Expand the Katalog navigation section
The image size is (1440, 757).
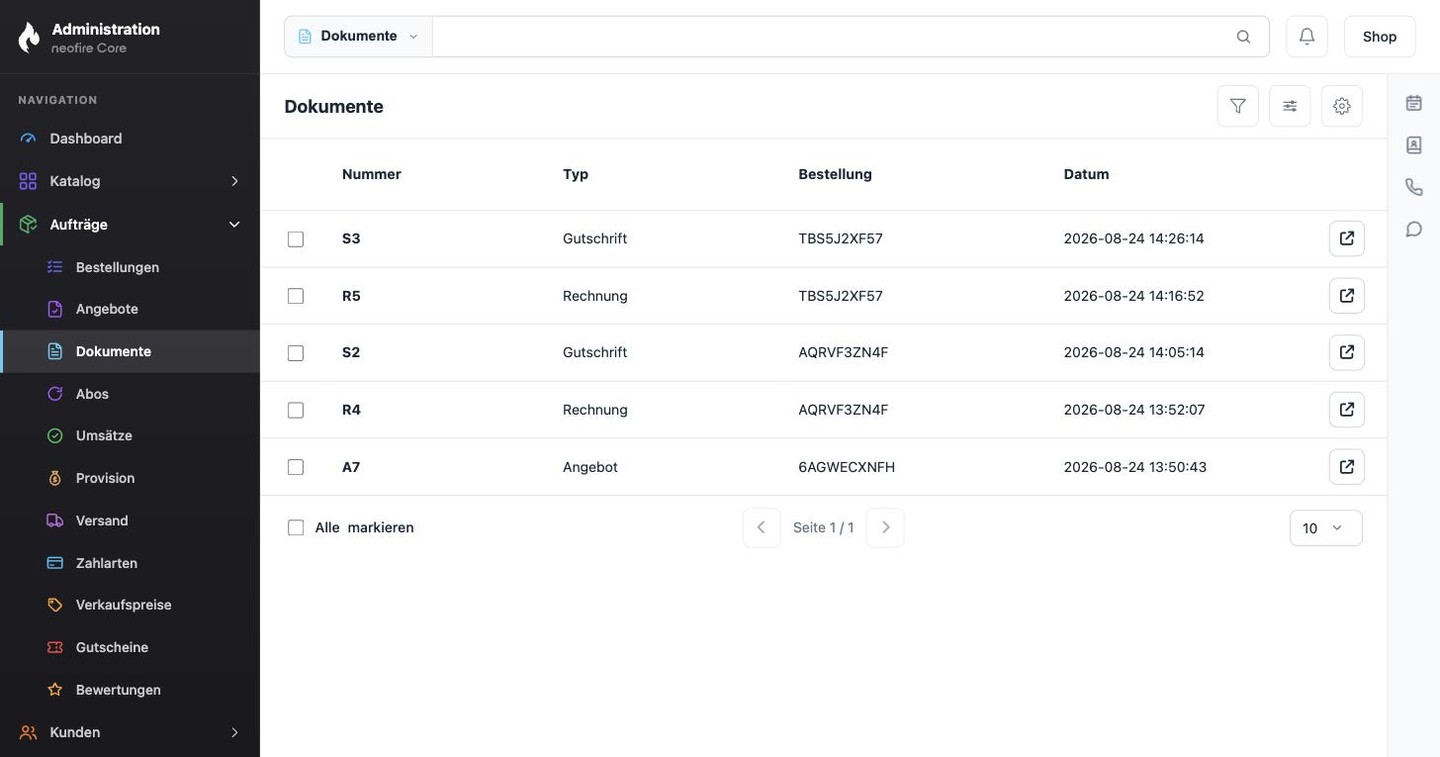[x=130, y=181]
